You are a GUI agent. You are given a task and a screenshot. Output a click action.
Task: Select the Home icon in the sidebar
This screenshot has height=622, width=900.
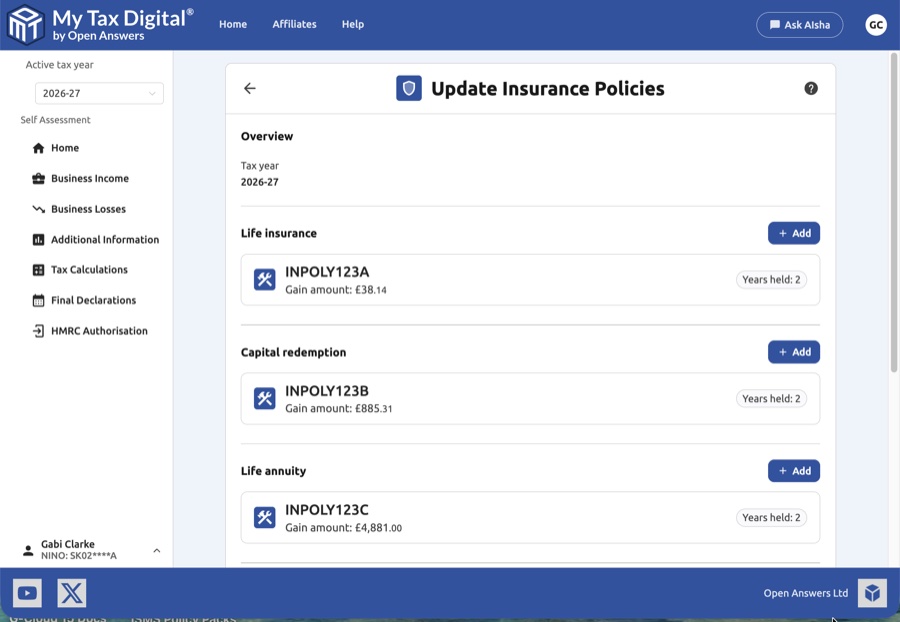37,147
